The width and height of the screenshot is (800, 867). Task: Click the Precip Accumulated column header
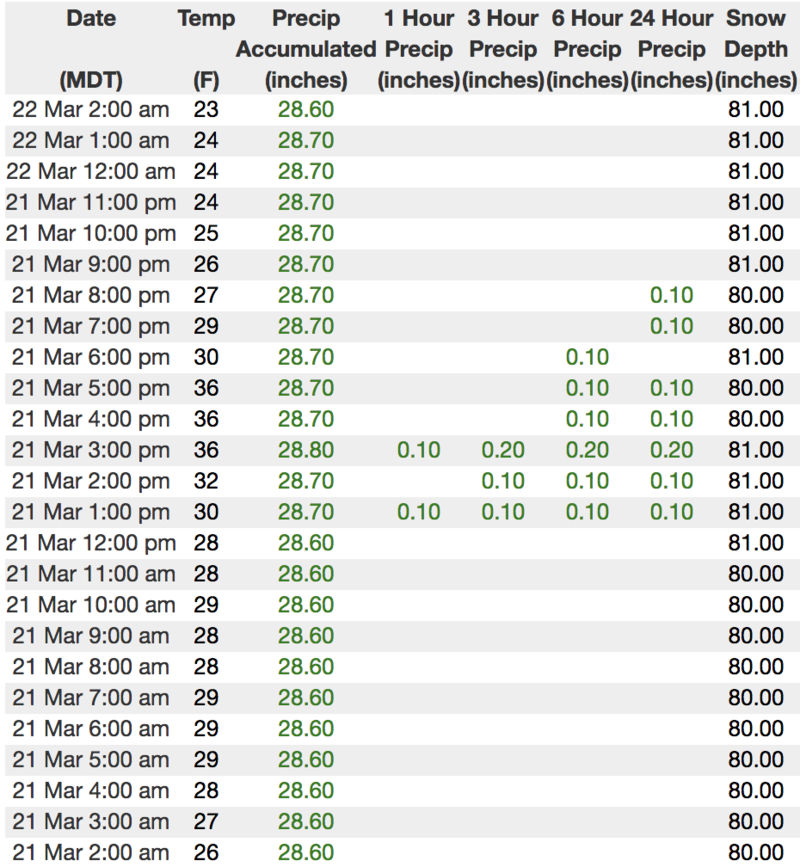tap(306, 48)
